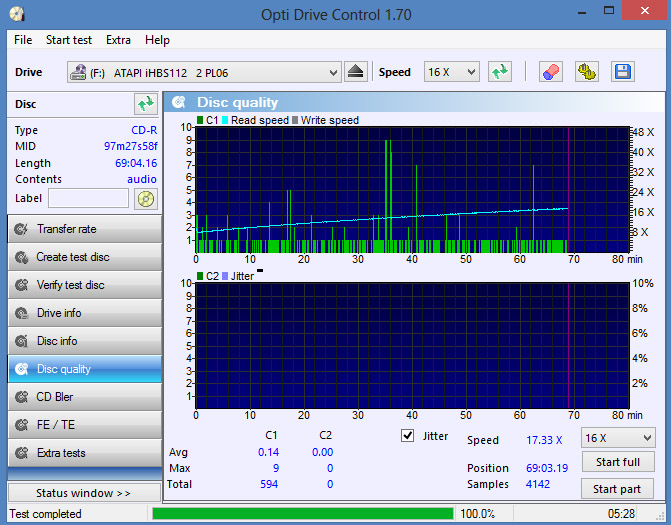Click the Disc info icon

click(21, 341)
